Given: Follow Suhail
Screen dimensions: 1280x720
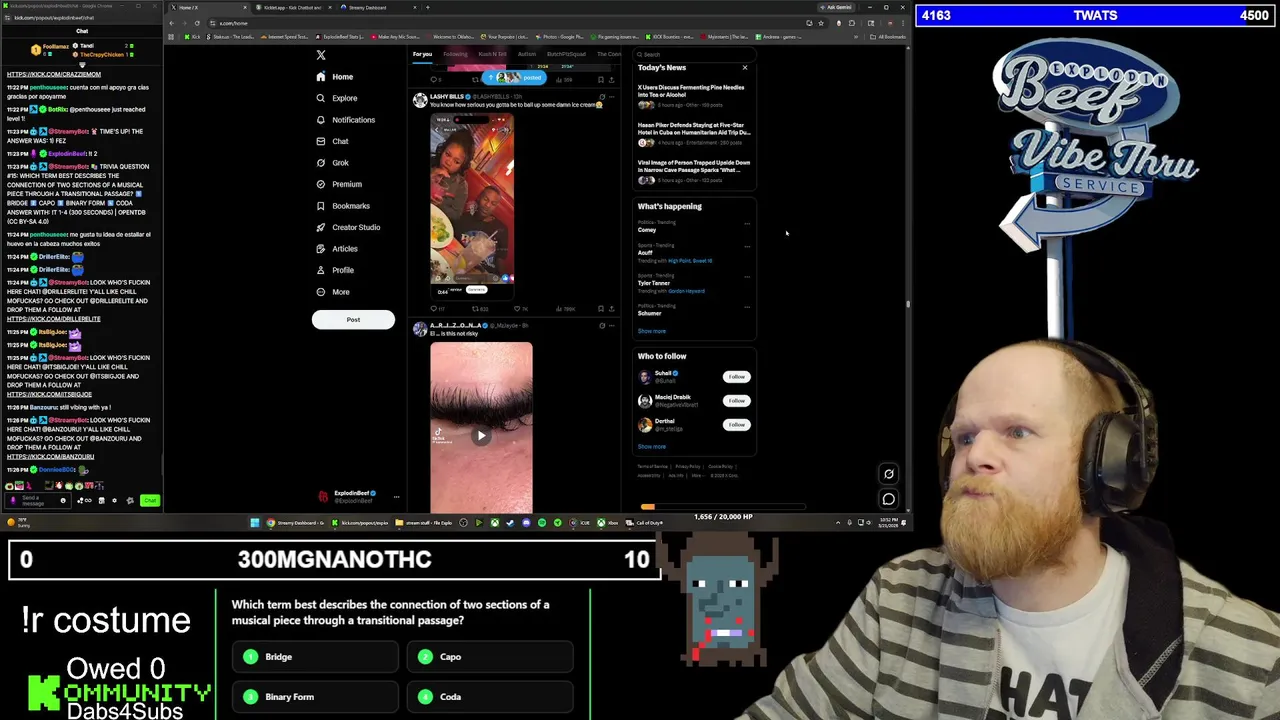Looking at the screenshot, I should (736, 377).
